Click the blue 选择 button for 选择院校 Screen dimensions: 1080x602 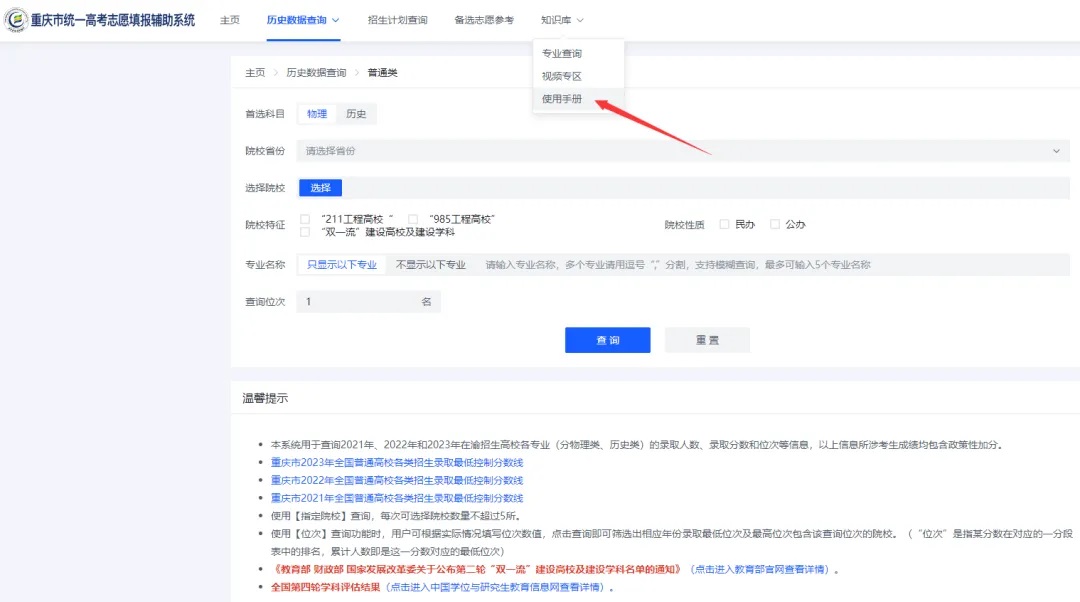[320, 188]
